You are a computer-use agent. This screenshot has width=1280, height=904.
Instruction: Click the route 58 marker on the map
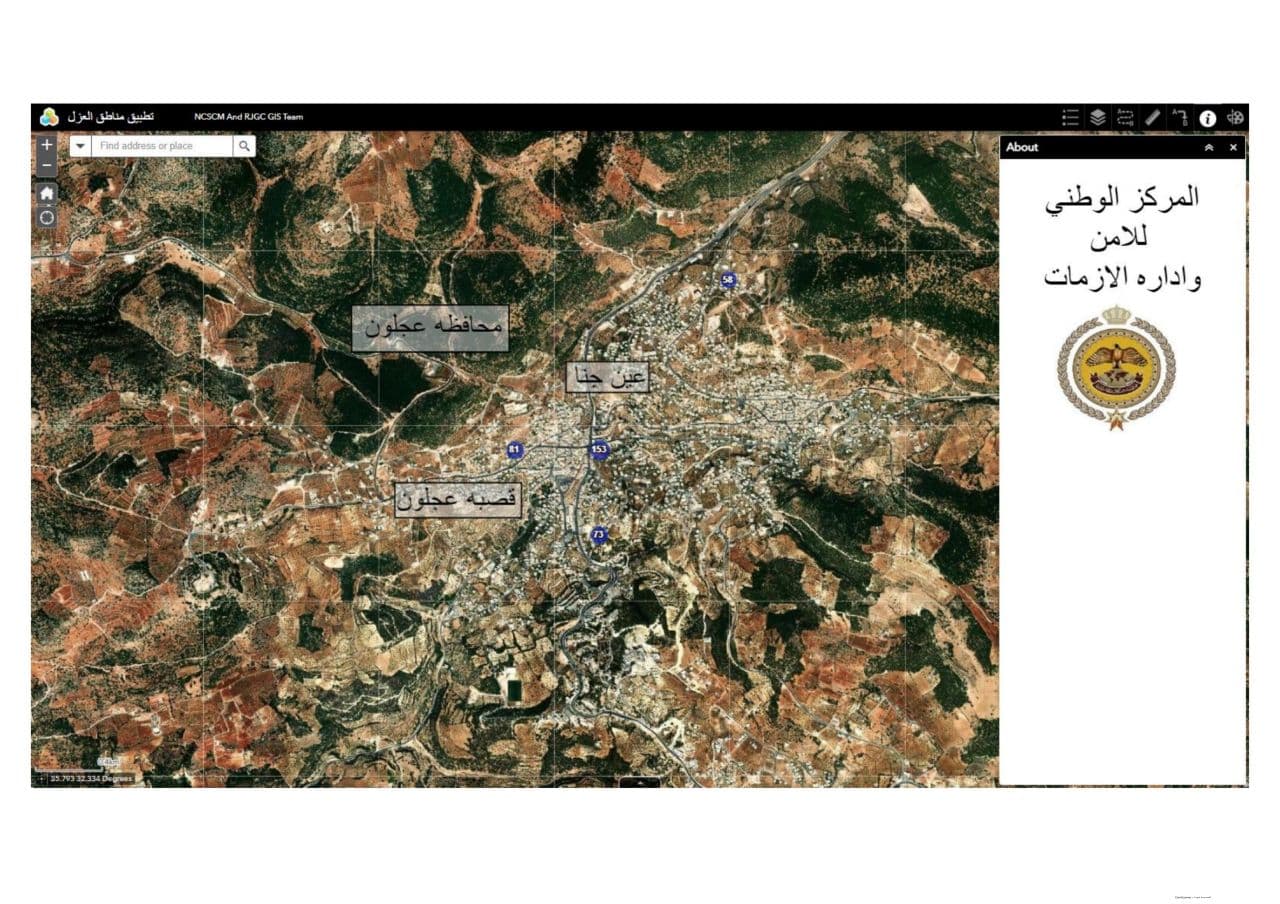pyautogui.click(x=728, y=281)
